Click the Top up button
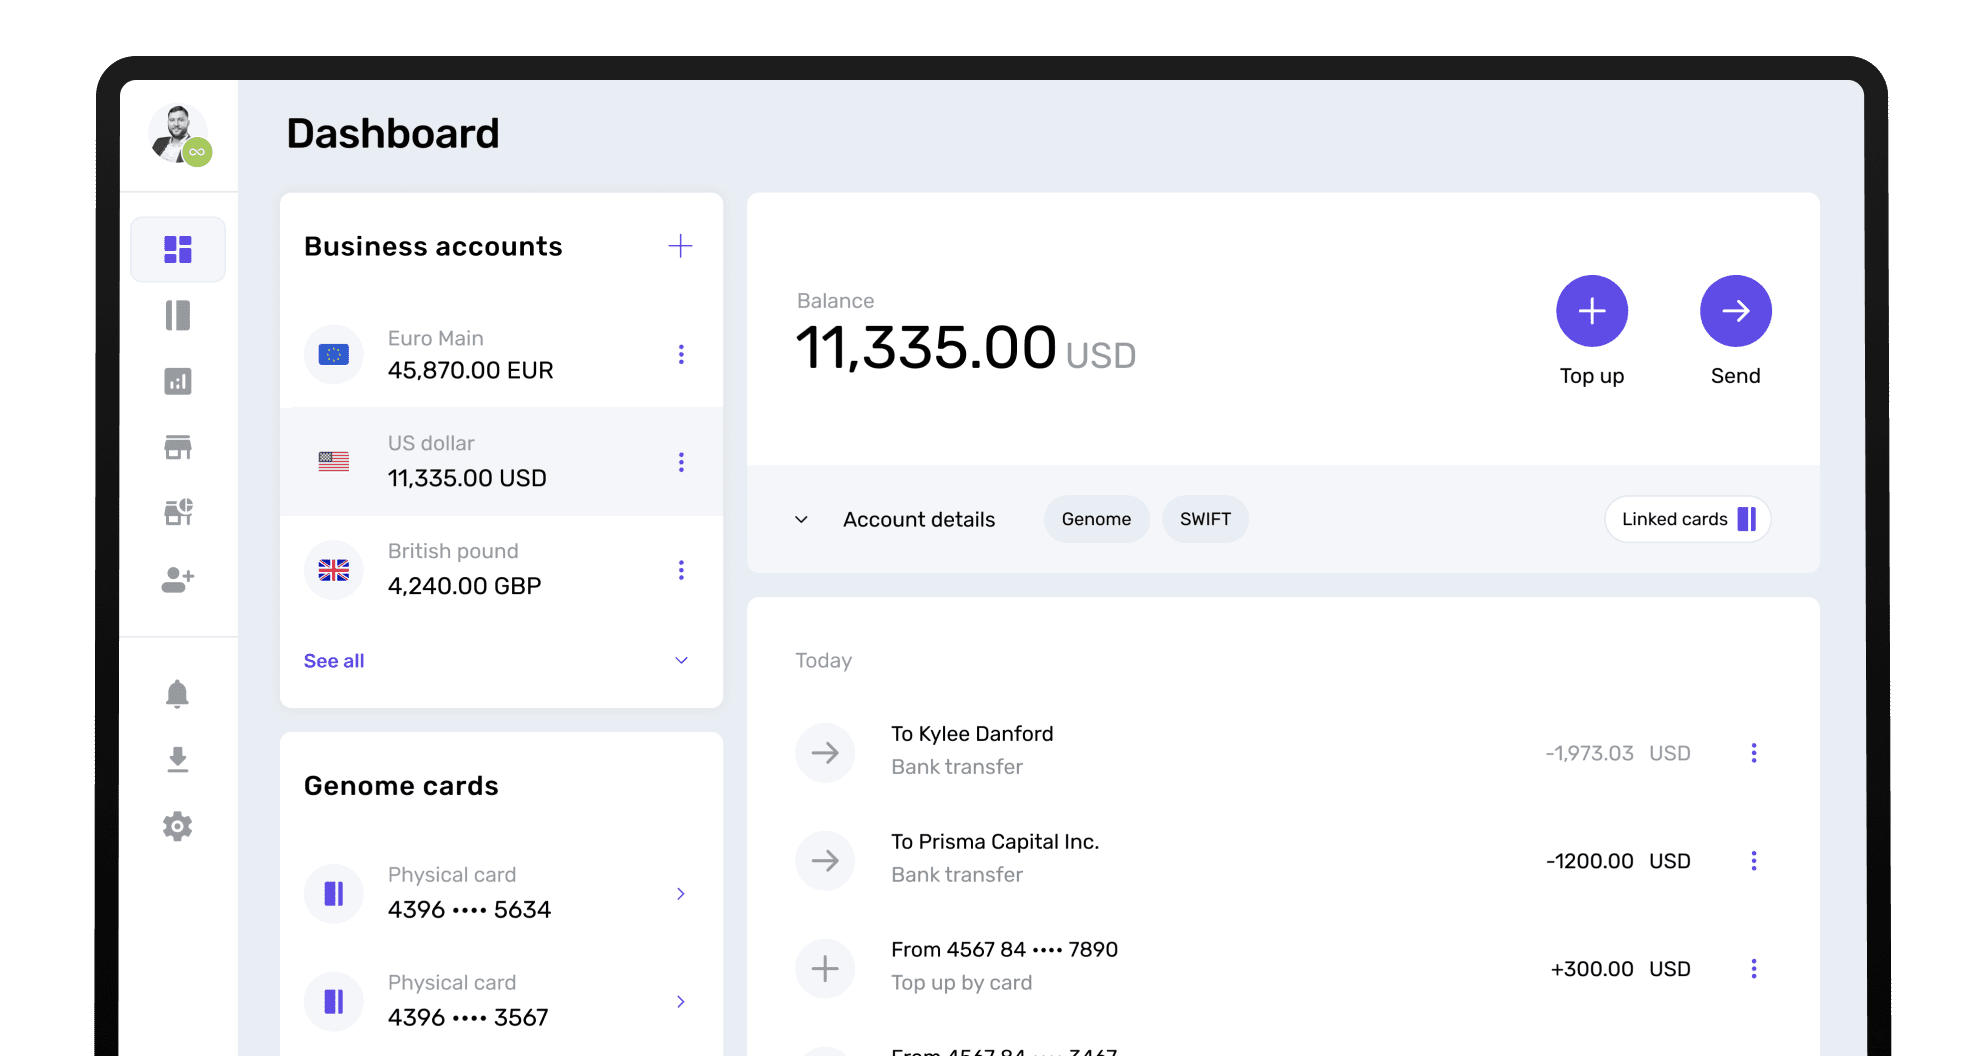Image resolution: width=1984 pixels, height=1056 pixels. click(x=1591, y=311)
